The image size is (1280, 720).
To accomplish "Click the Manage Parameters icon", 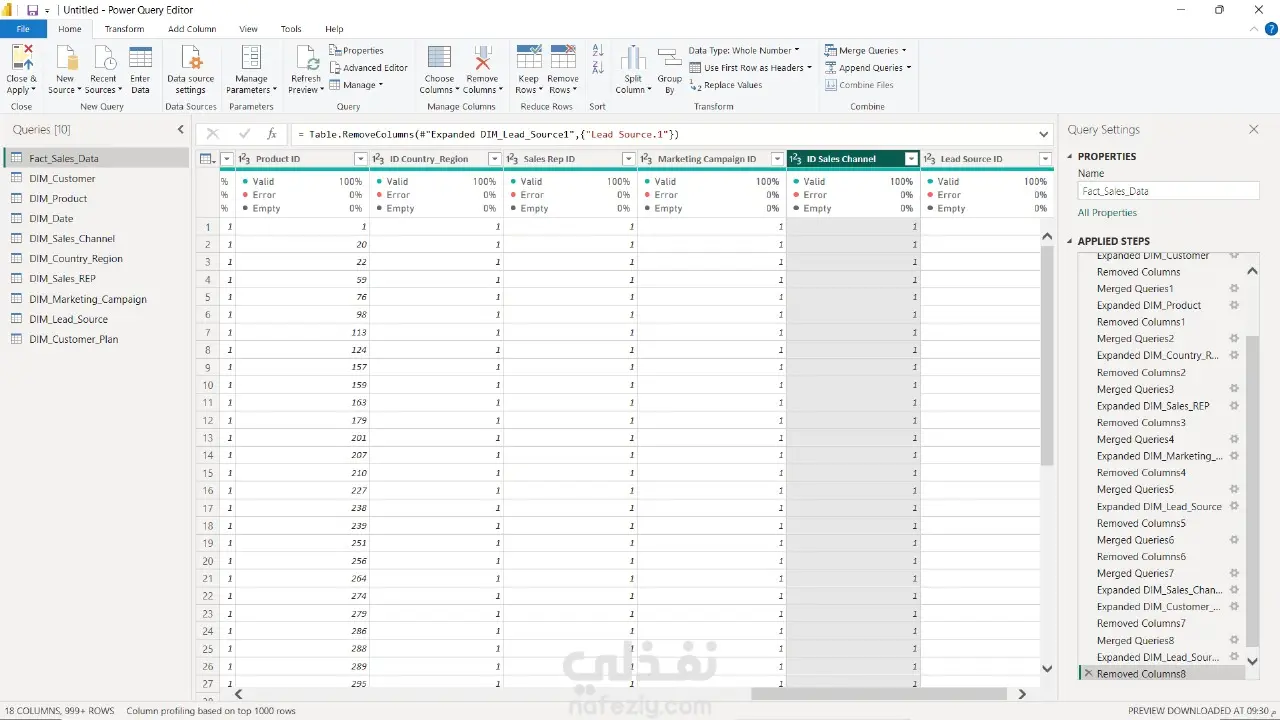I will (x=251, y=58).
